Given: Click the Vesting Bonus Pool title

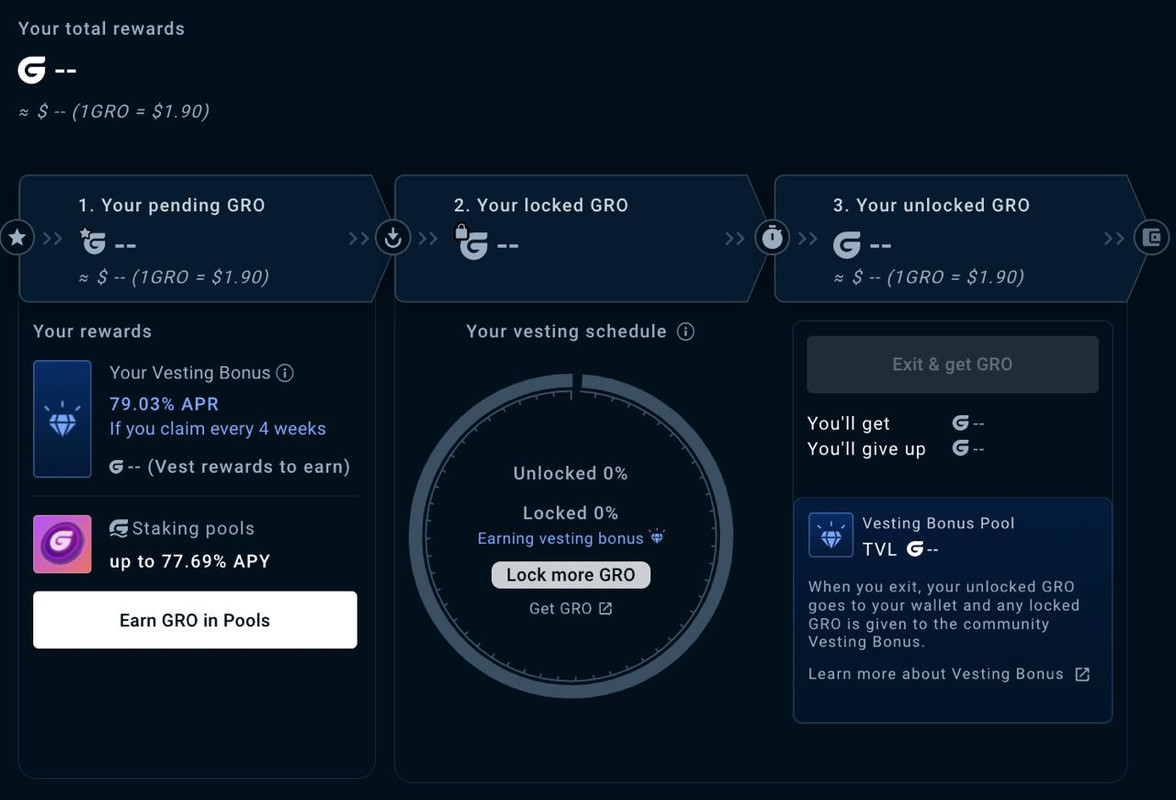Looking at the screenshot, I should (938, 523).
